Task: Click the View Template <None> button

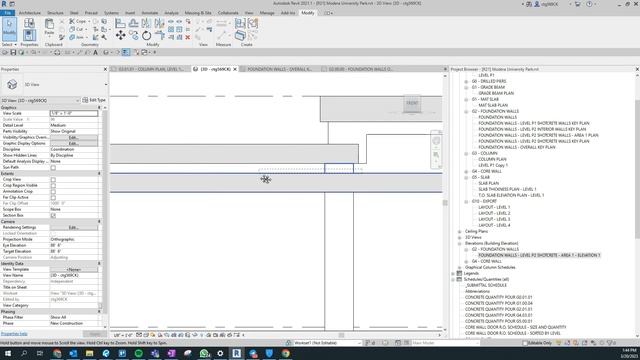Action: [73, 269]
